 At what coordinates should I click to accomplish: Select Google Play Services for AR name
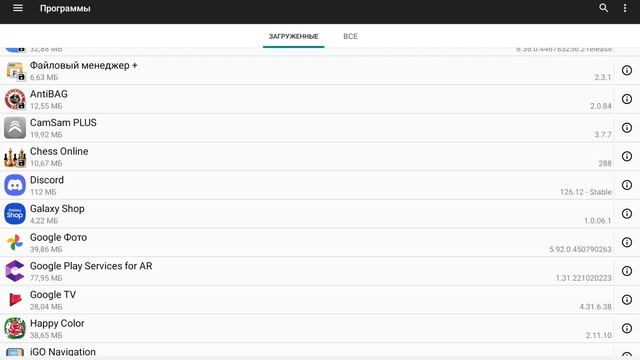click(x=91, y=266)
